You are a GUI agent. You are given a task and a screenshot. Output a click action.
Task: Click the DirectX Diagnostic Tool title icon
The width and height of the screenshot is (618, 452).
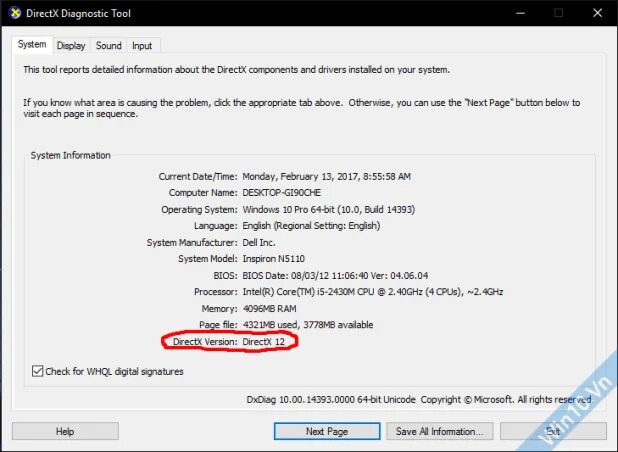tap(15, 13)
